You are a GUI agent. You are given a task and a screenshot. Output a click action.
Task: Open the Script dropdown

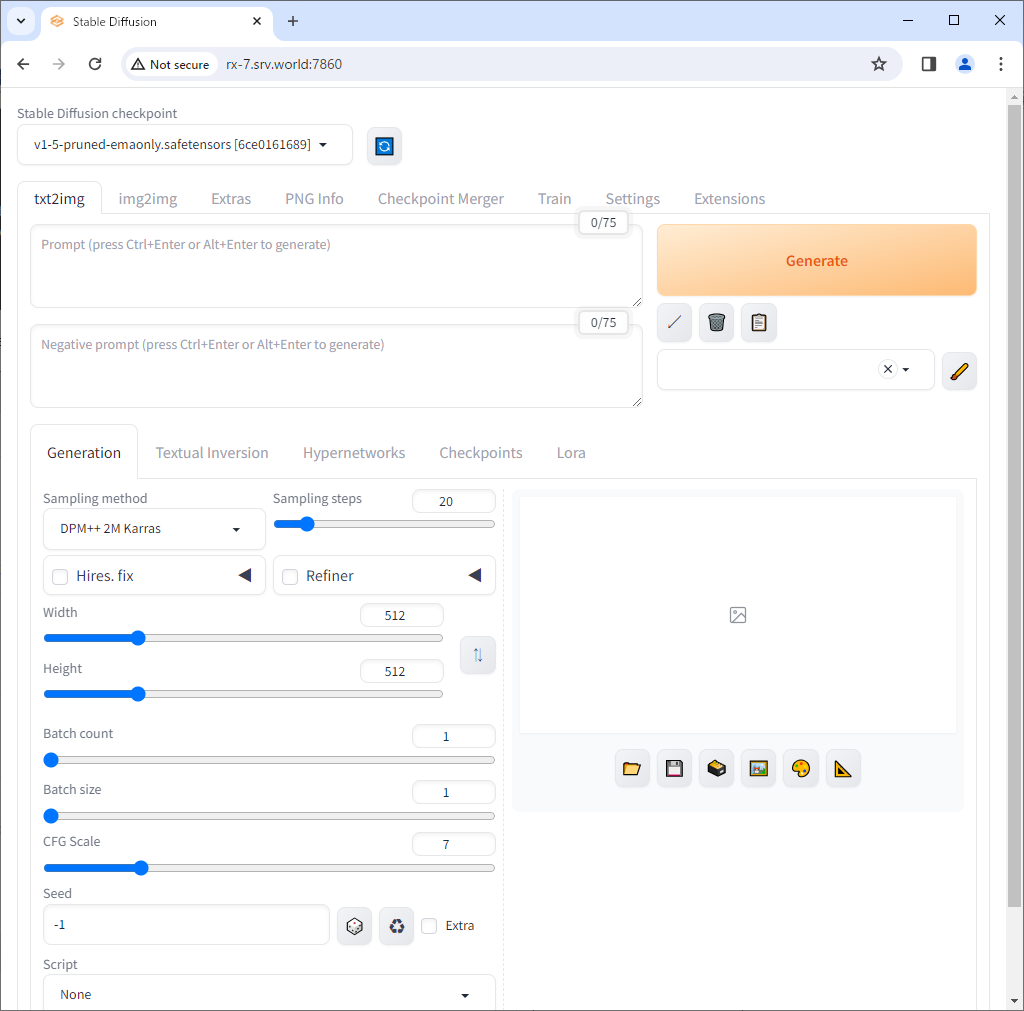pyautogui.click(x=269, y=993)
